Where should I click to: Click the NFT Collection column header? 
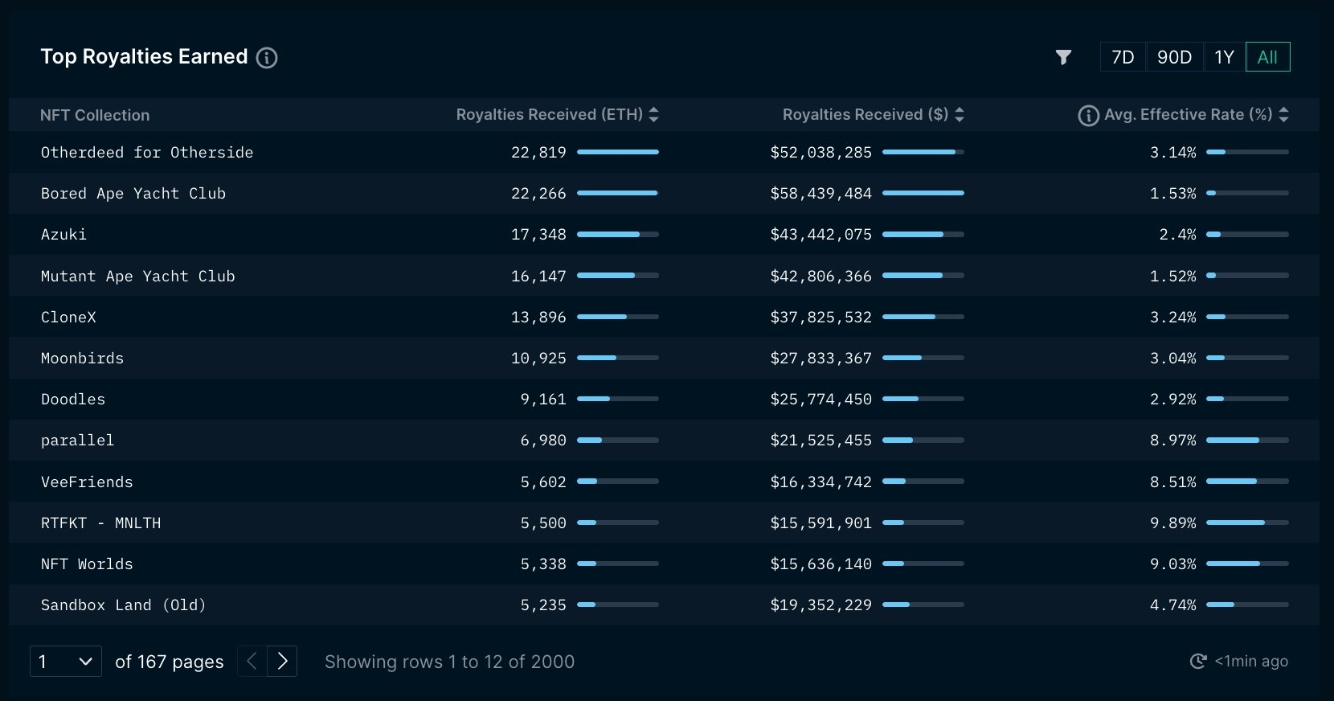coord(94,115)
